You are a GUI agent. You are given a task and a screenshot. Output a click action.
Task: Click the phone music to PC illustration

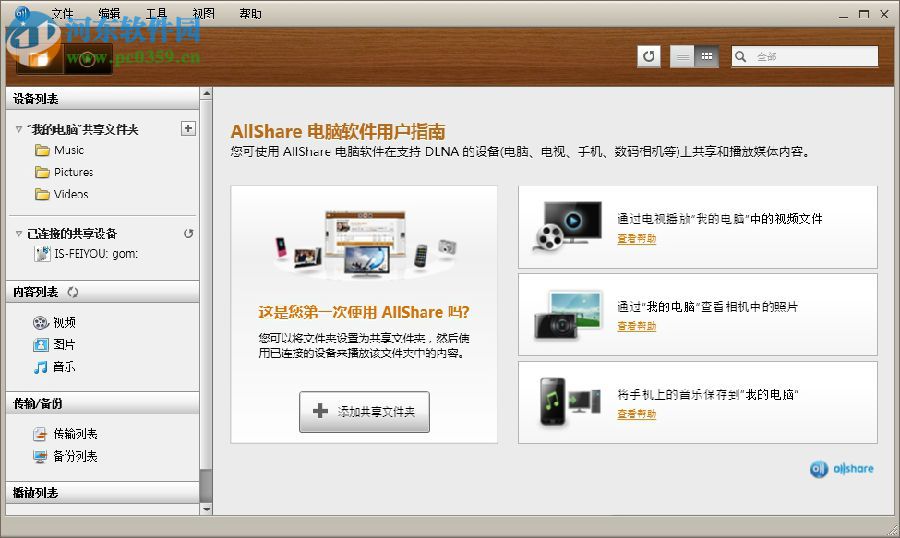[570, 401]
